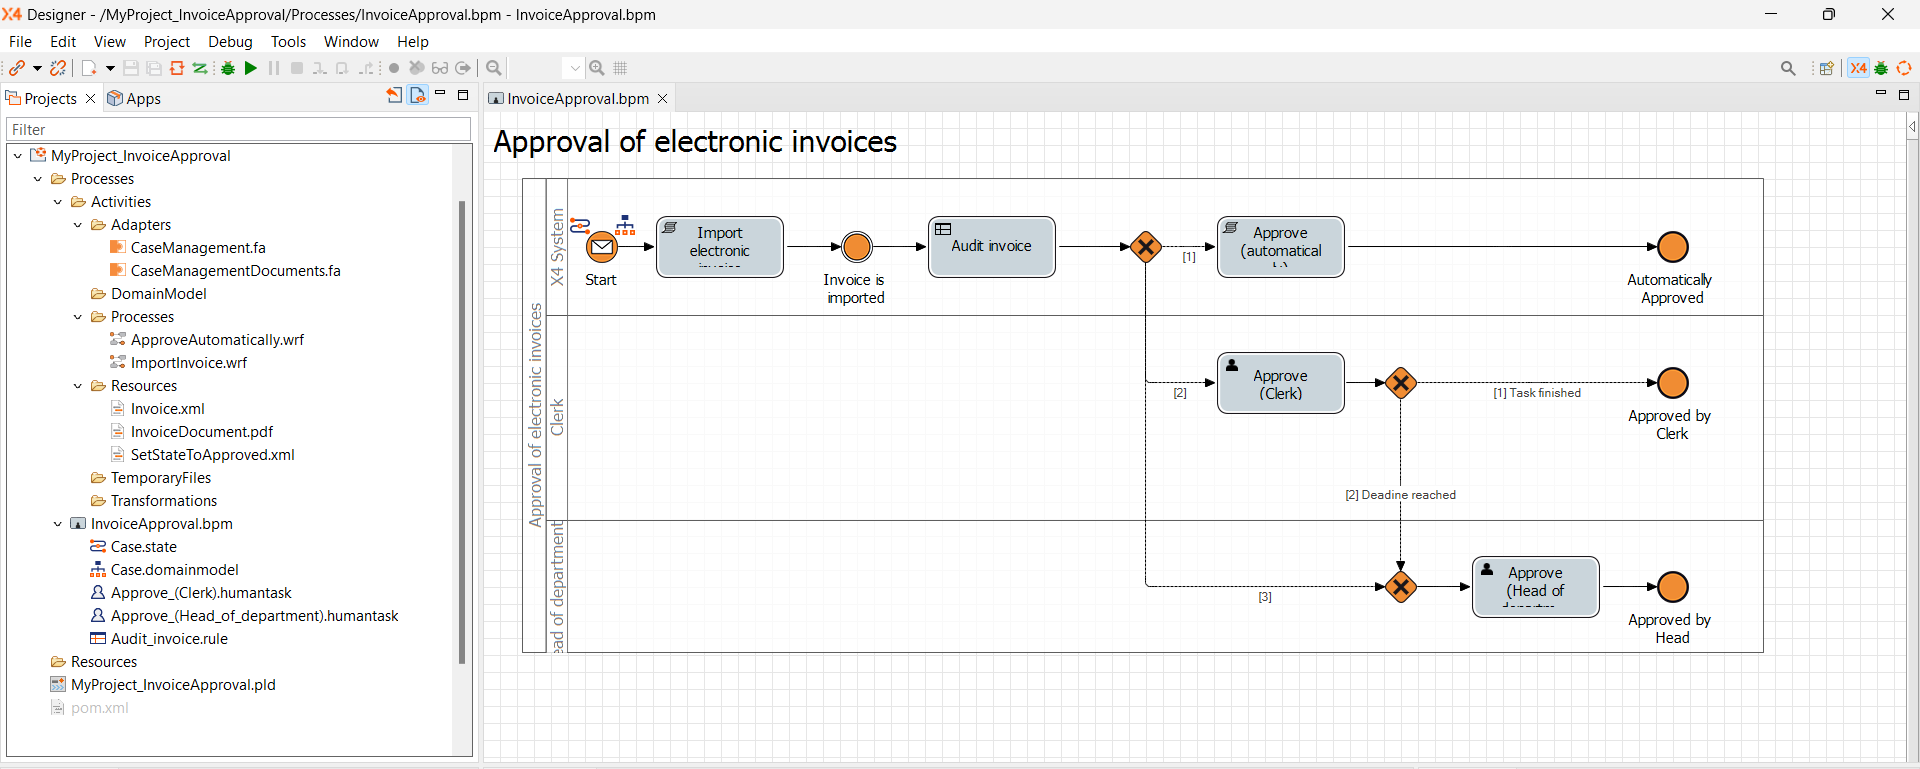Screen dimensions: 1920x769
Task: Click the zoom out magnifier icon
Action: [x=494, y=68]
